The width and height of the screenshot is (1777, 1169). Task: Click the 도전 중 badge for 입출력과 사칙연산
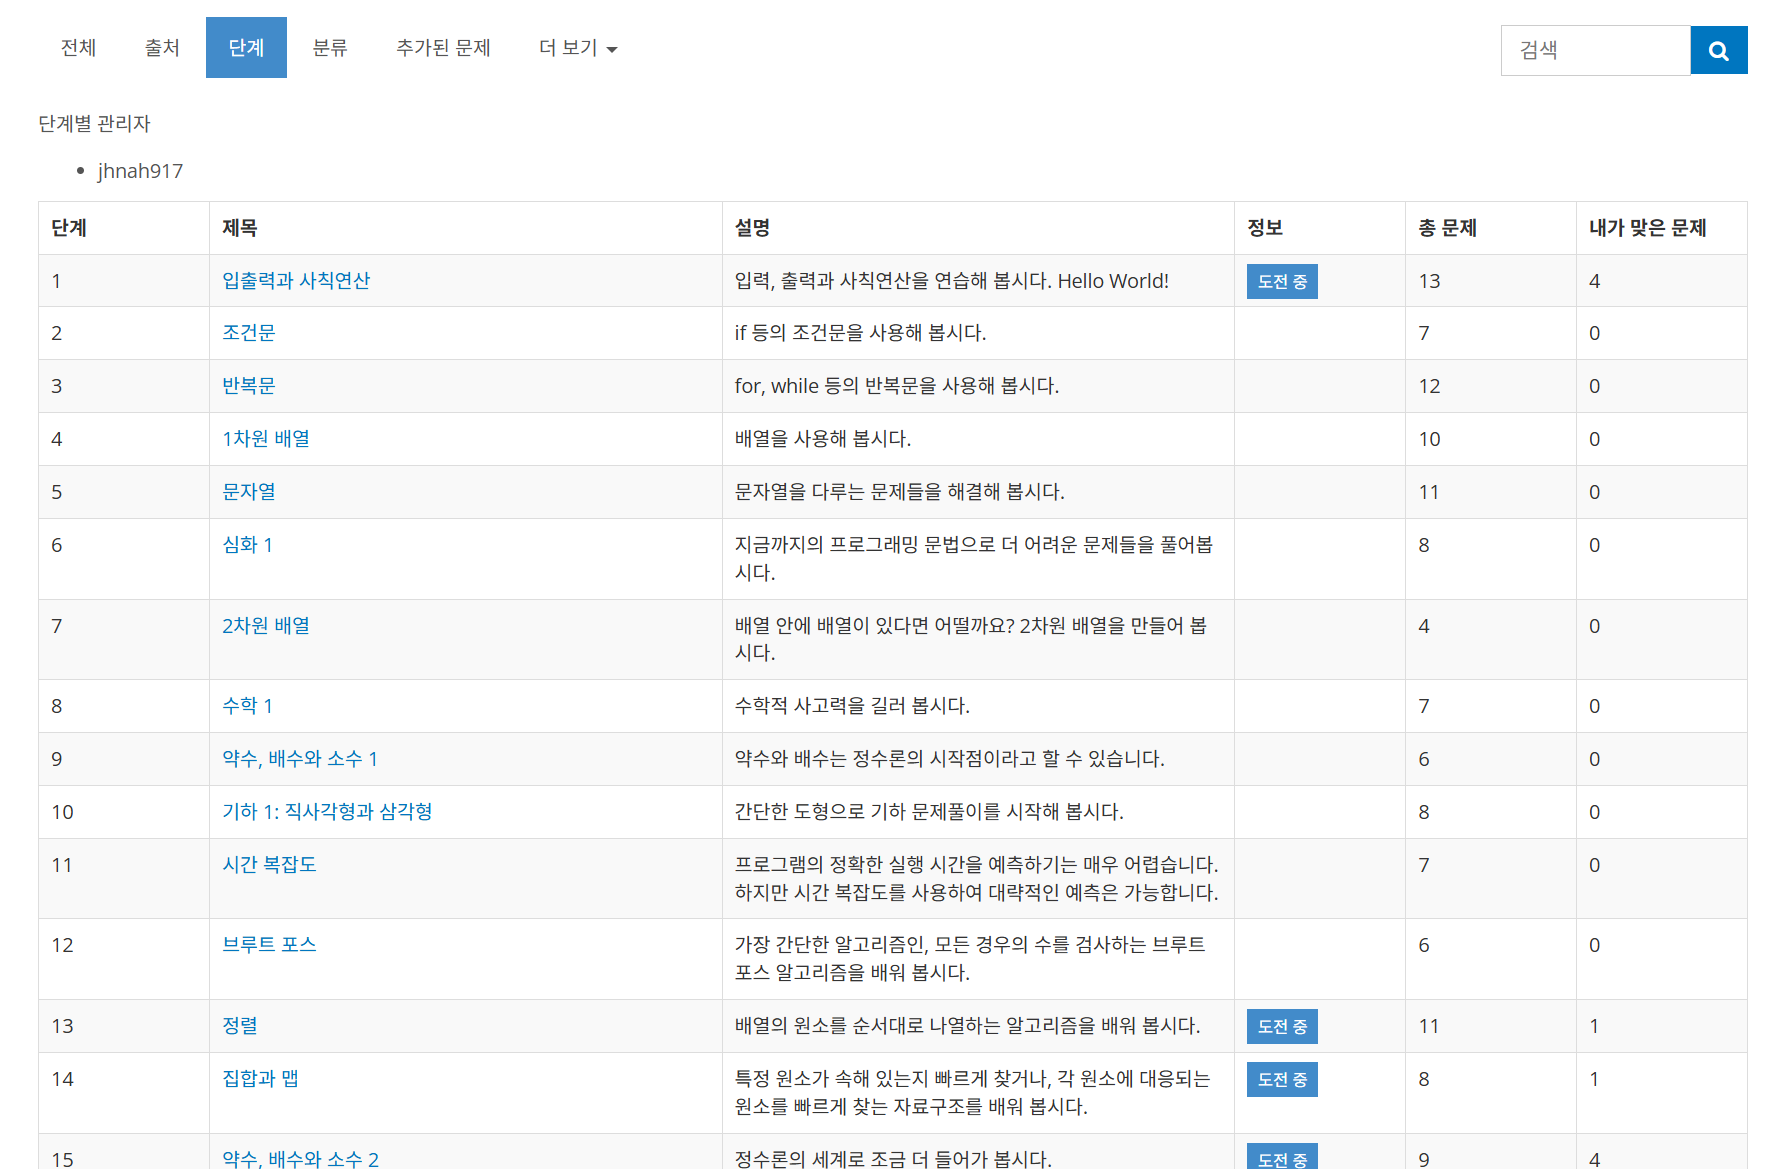coord(1282,281)
